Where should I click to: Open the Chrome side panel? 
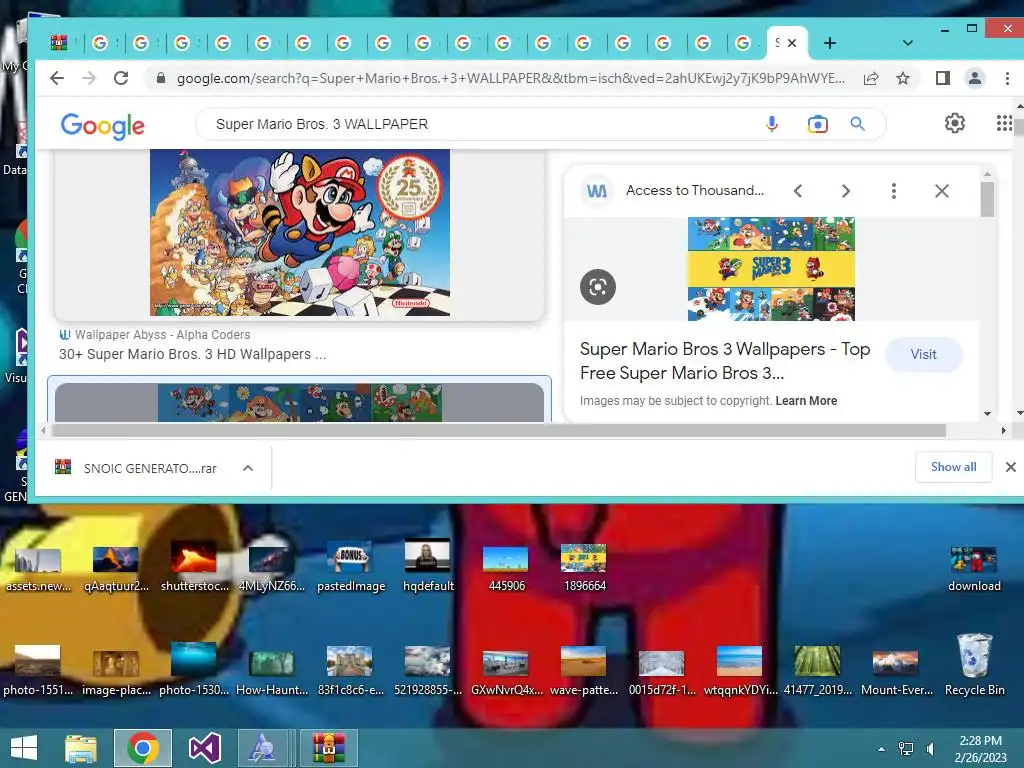coord(942,78)
